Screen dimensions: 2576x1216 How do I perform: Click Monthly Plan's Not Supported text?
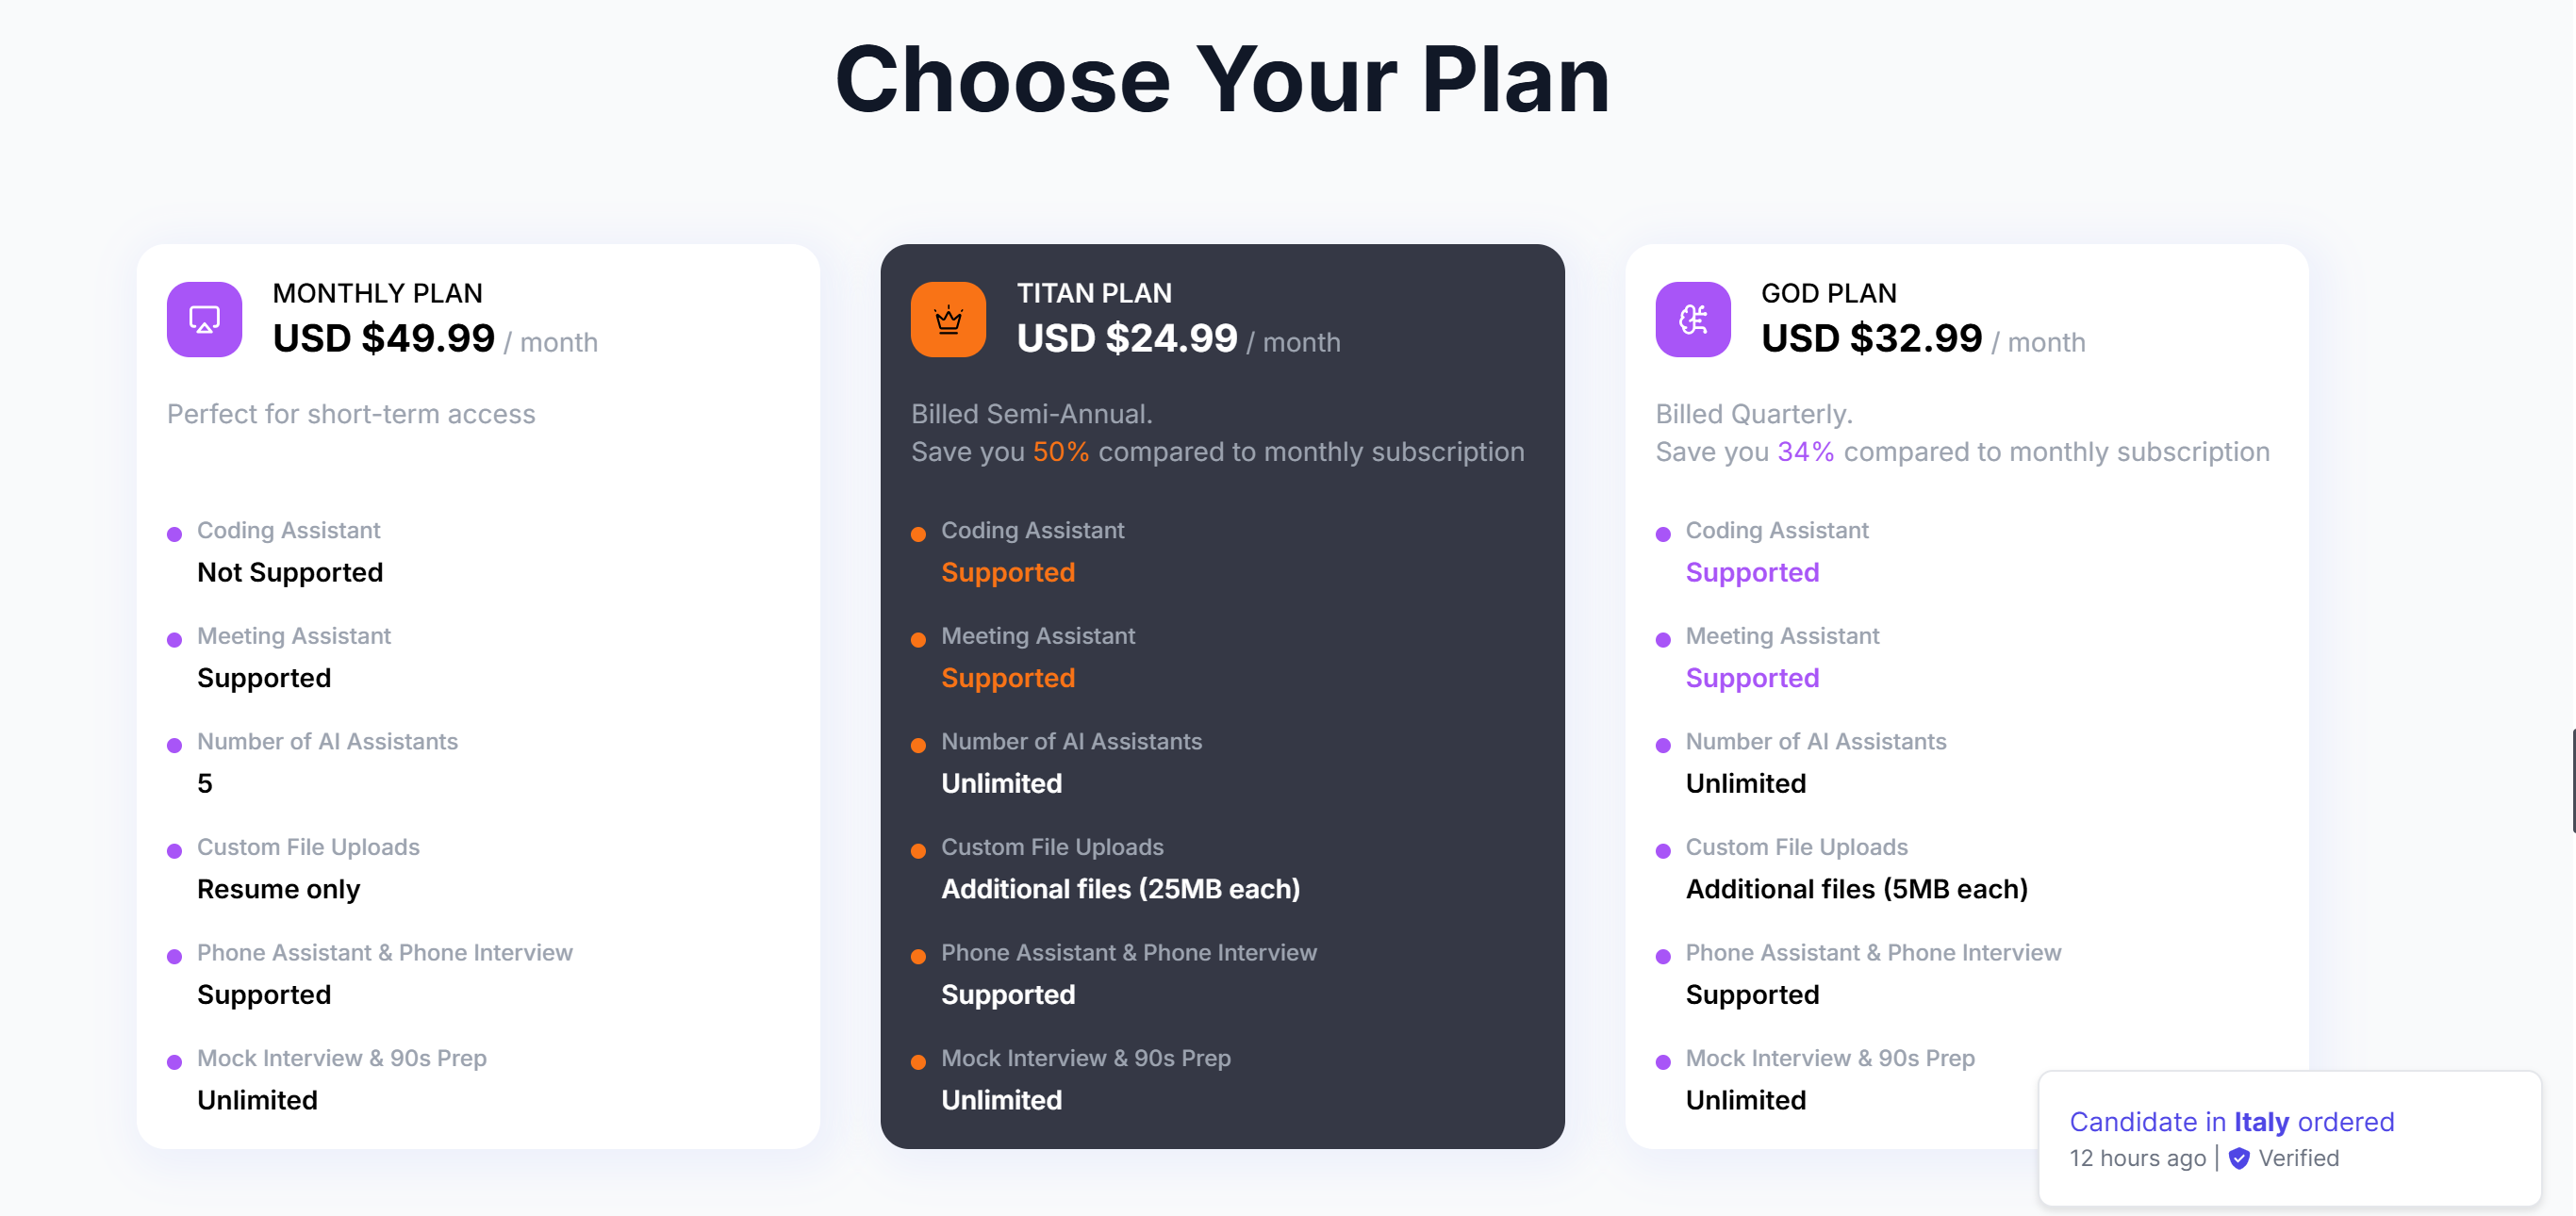click(290, 572)
